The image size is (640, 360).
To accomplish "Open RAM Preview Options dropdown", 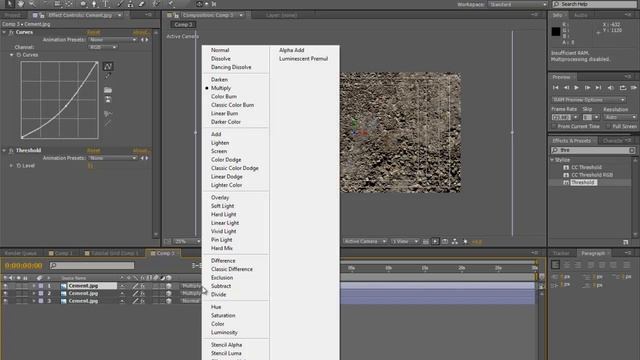I will [588, 100].
